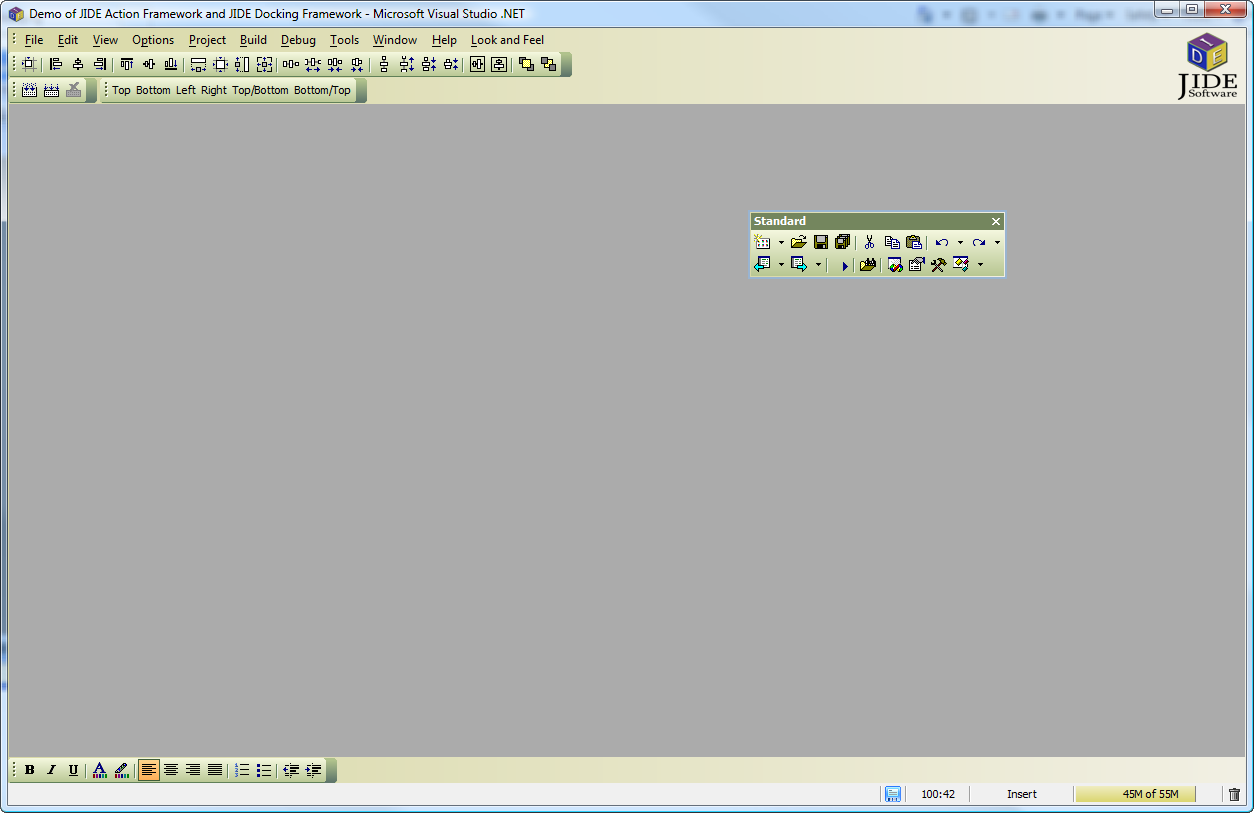Toggle the highlighted Align Left text button
Image resolution: width=1254 pixels, height=813 pixels.
[149, 770]
